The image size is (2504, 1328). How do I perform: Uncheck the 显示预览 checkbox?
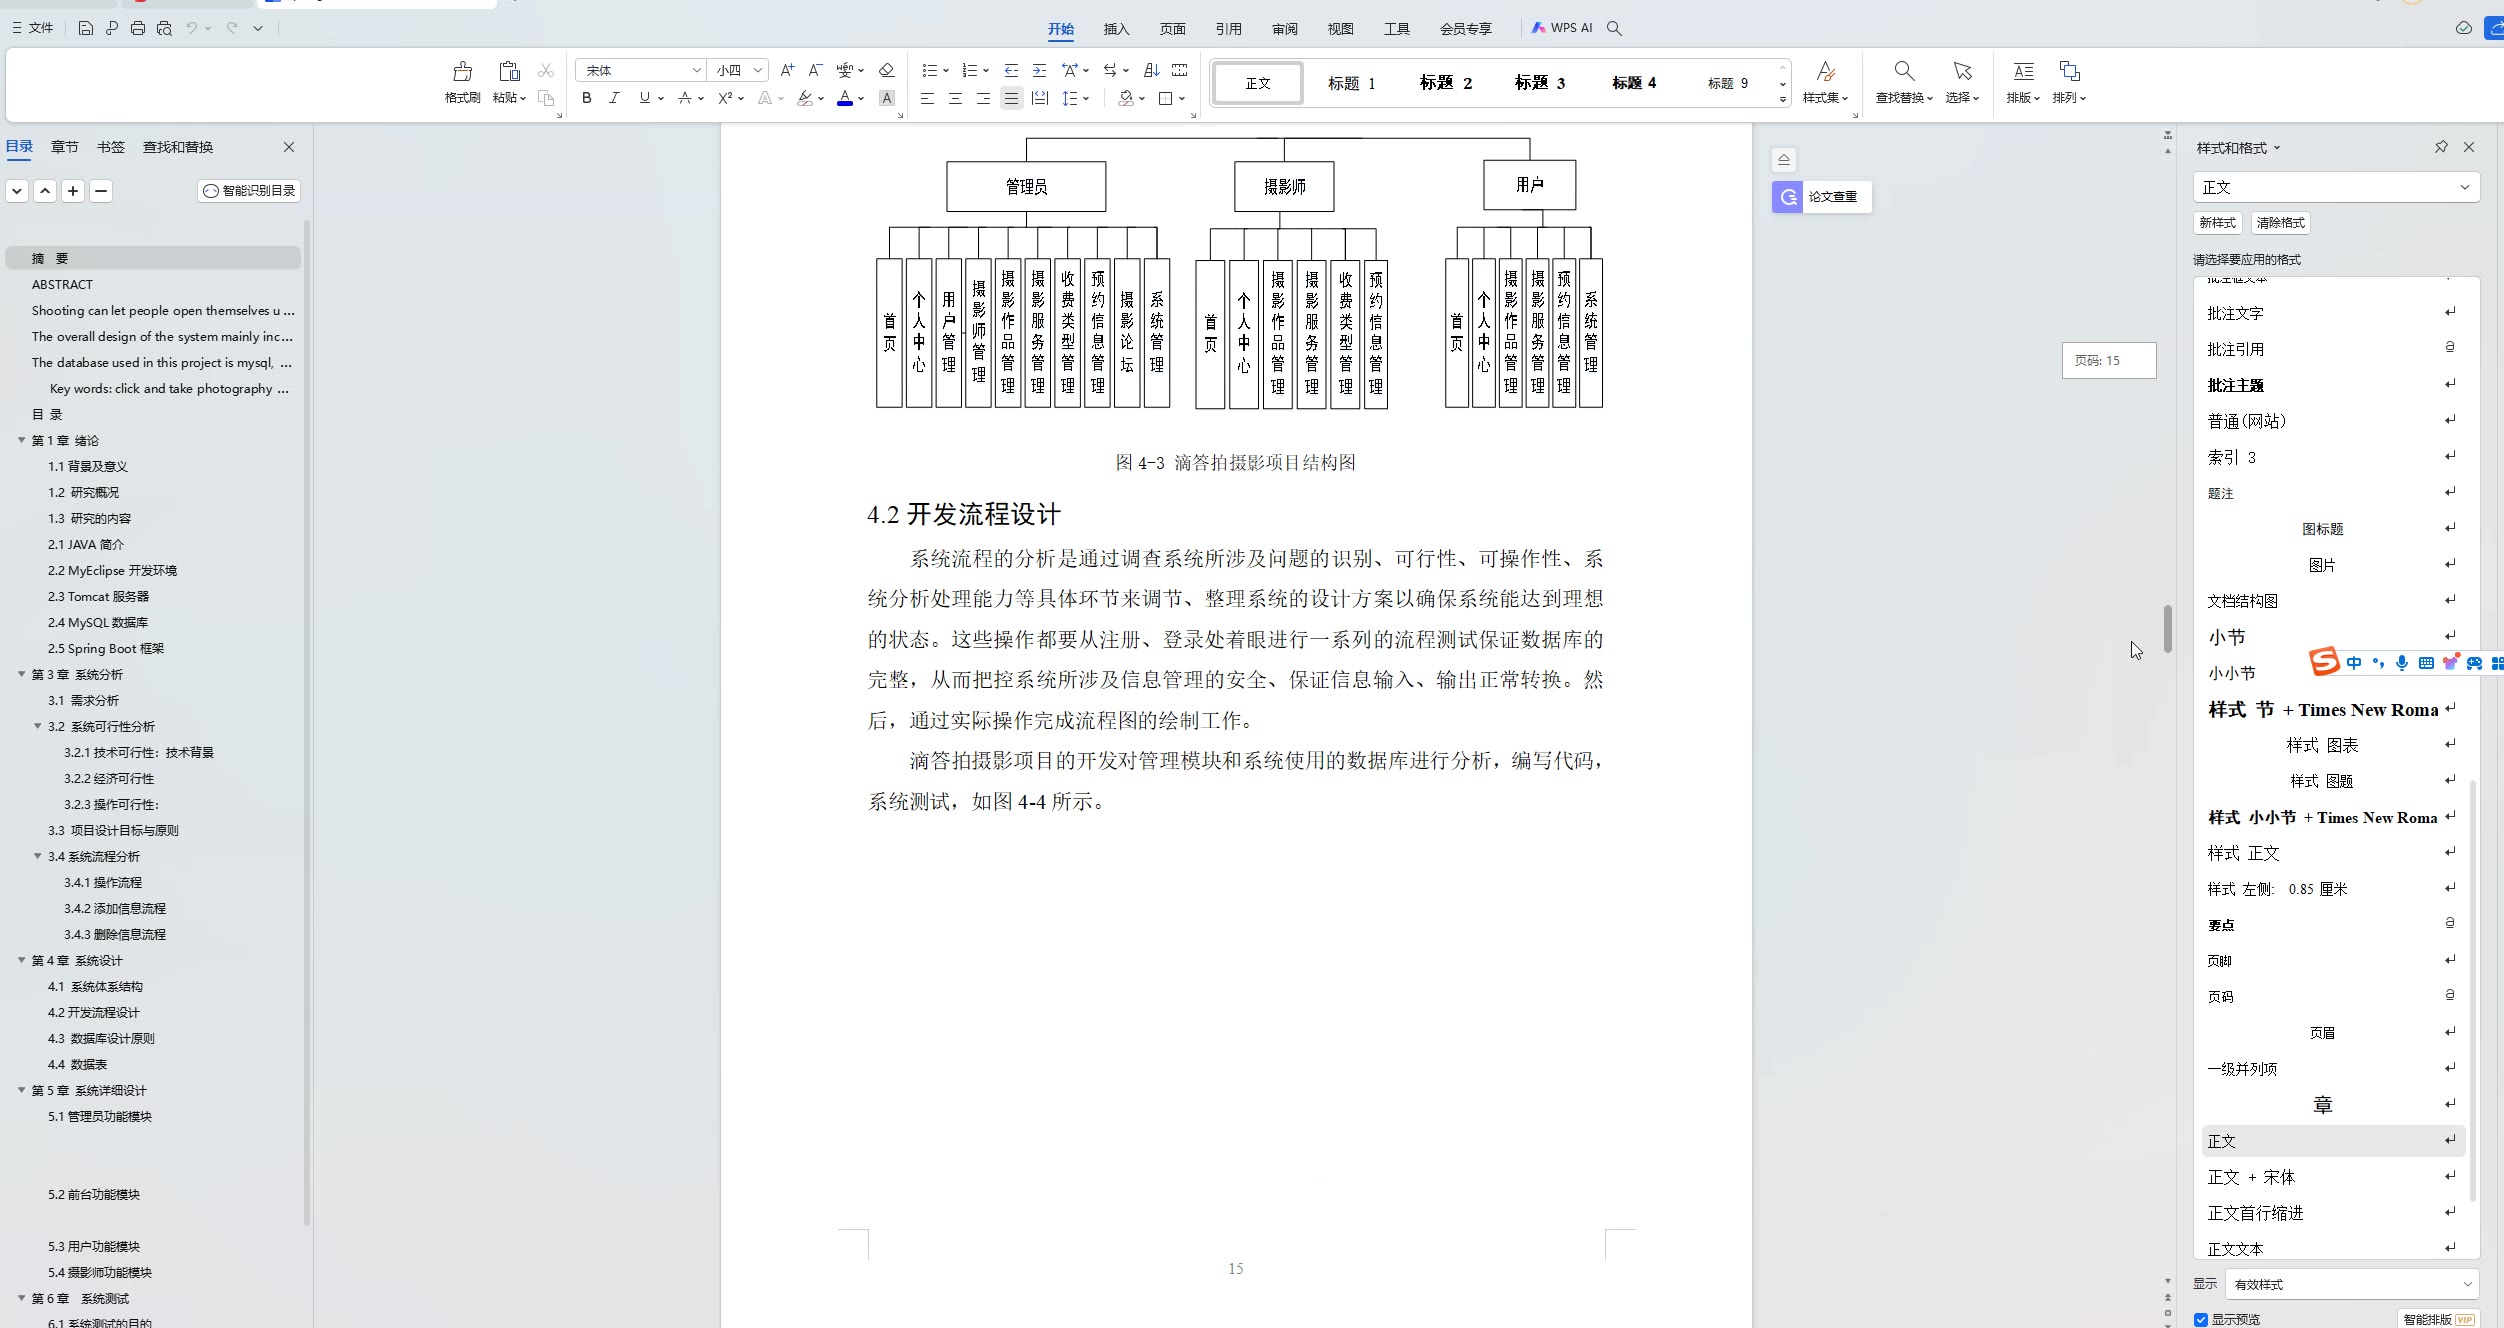tap(2201, 1319)
